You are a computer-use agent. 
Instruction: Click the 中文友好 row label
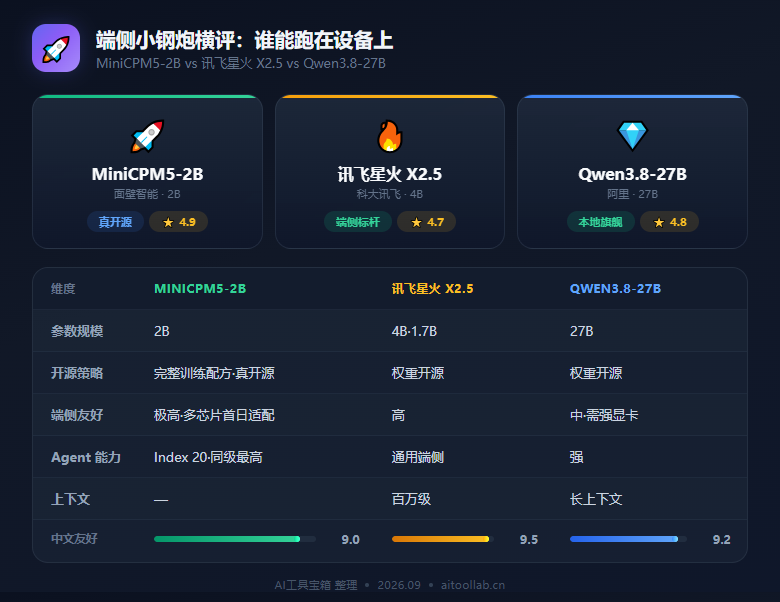click(x=74, y=539)
